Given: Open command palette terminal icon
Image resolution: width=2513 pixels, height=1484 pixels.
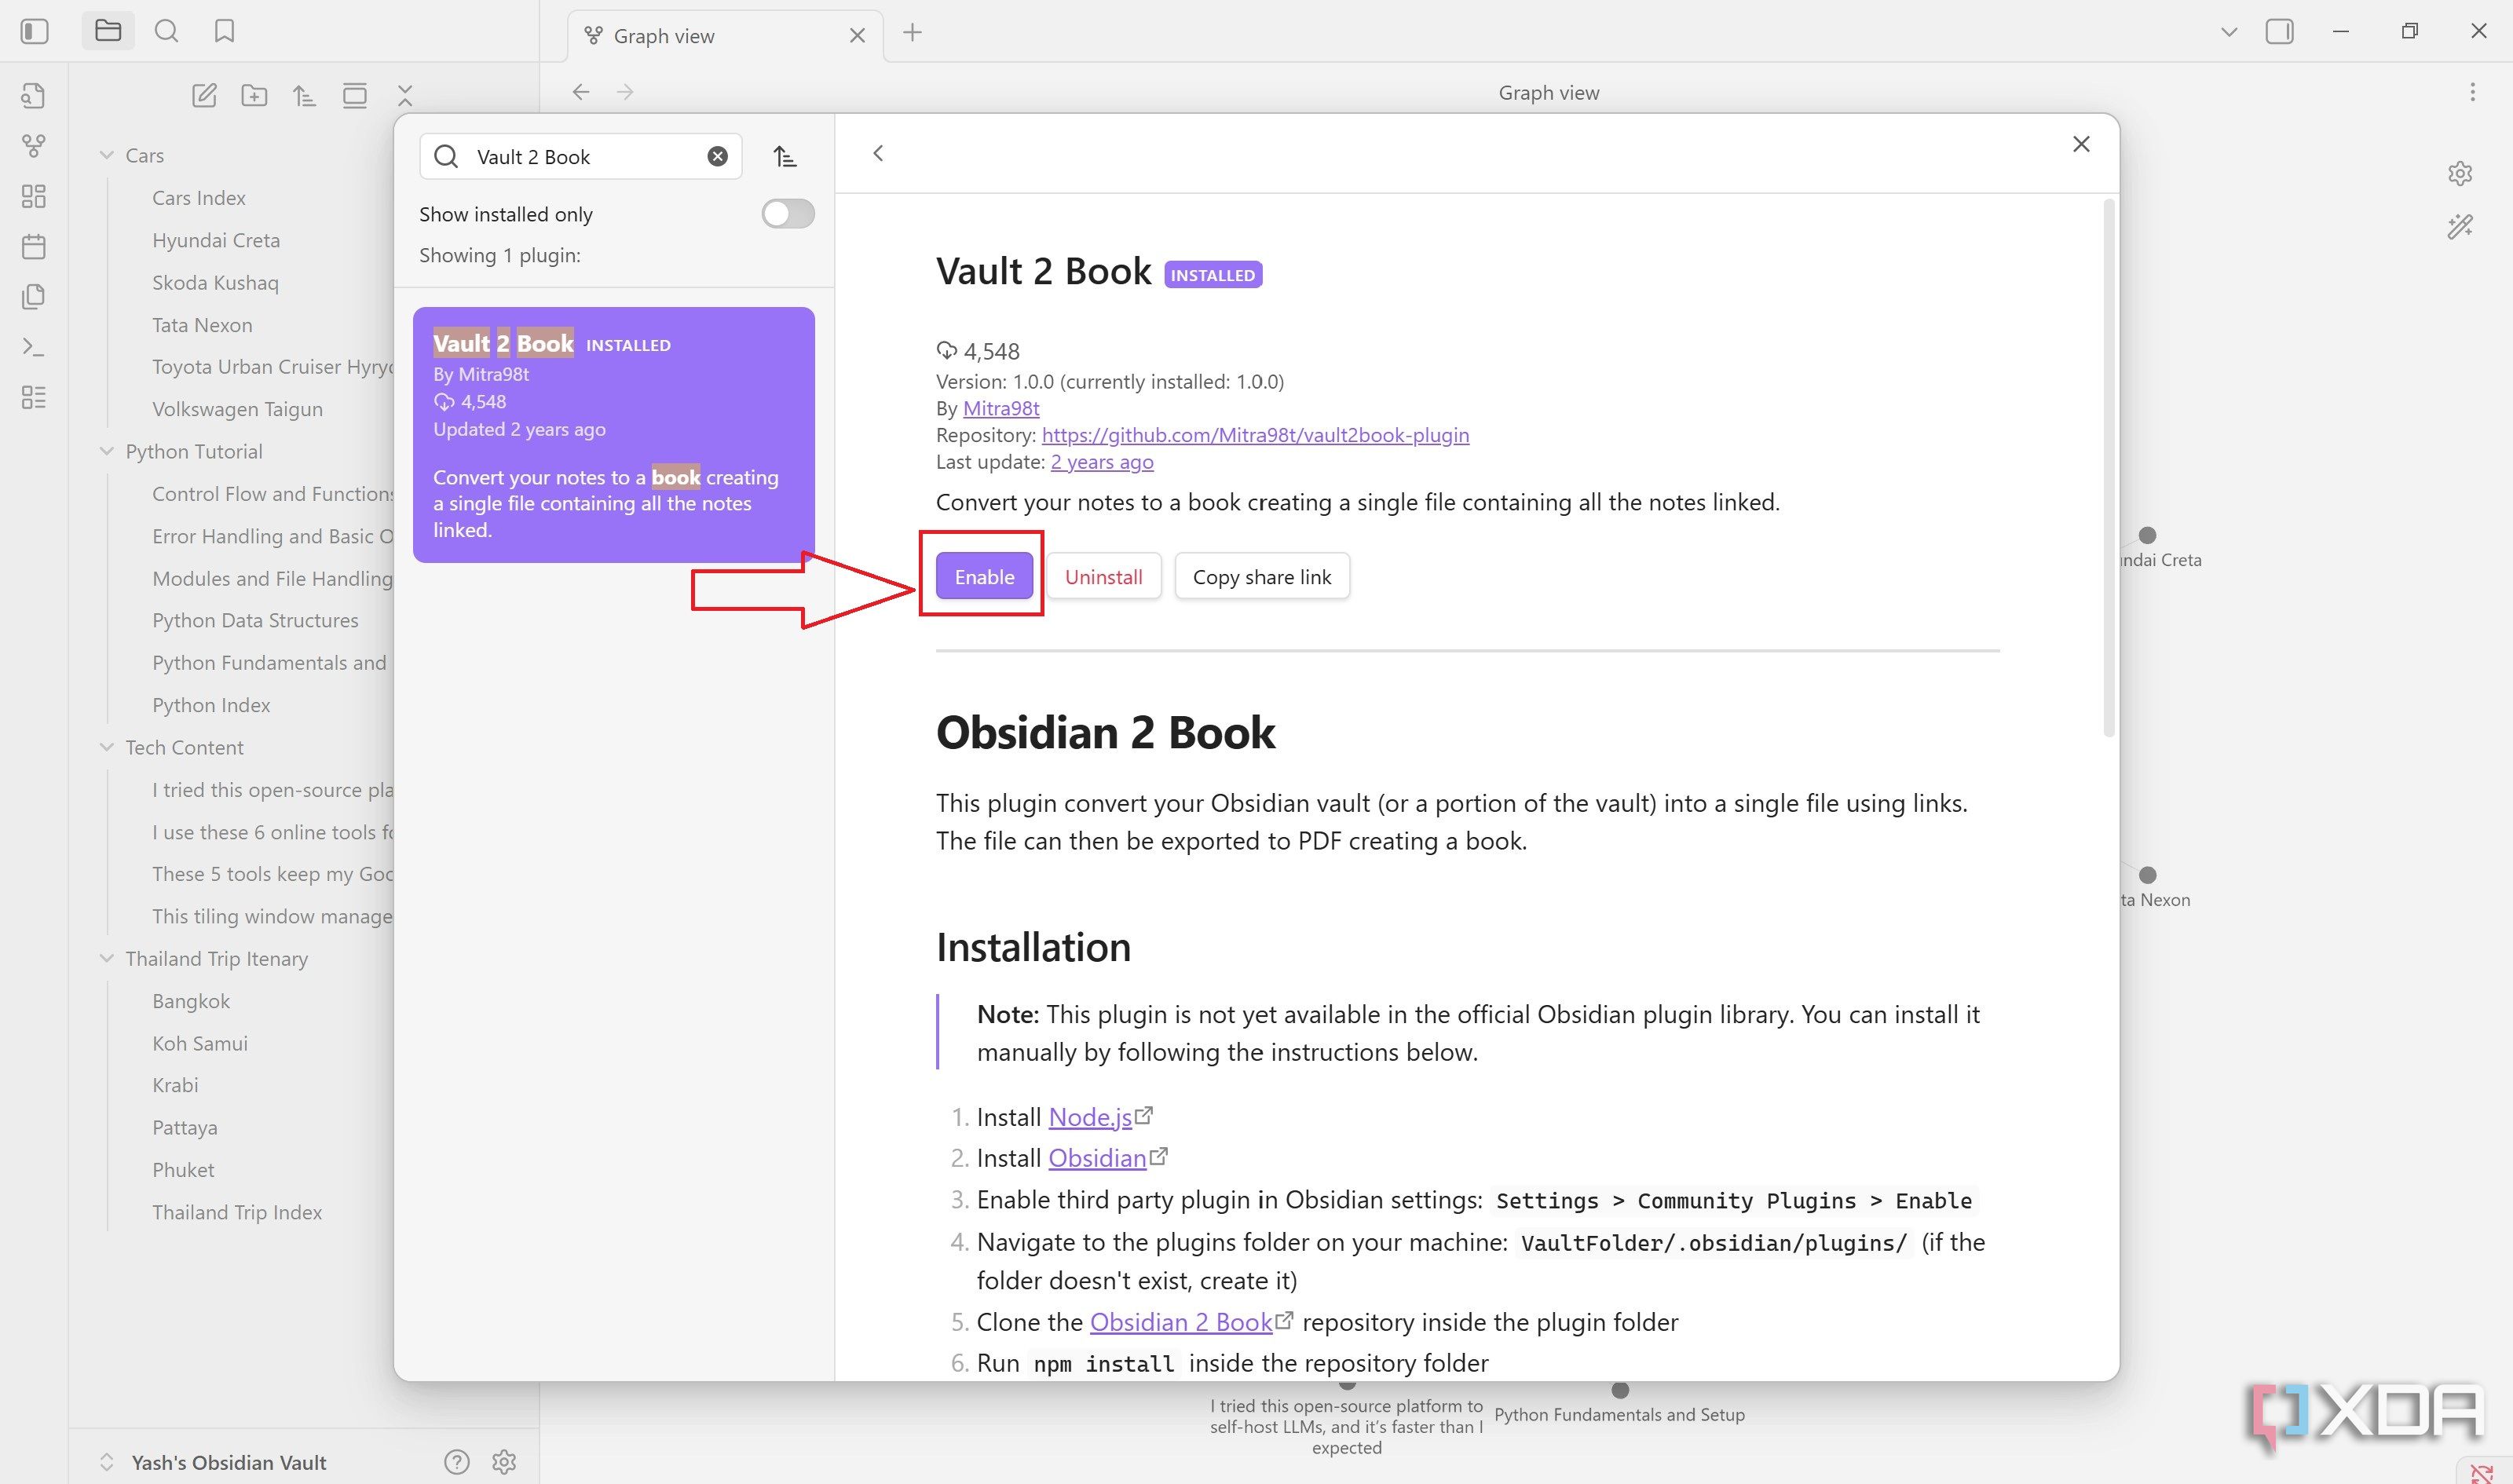Looking at the screenshot, I should [x=34, y=347].
